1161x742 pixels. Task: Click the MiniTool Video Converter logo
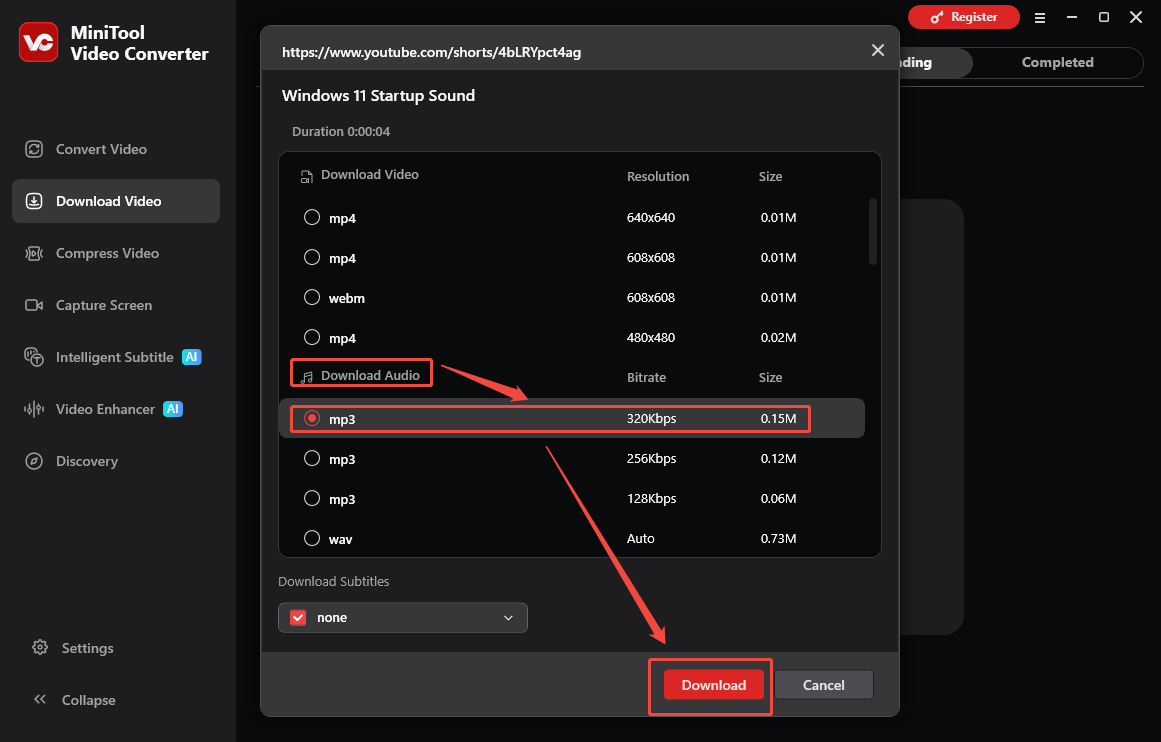coord(39,42)
